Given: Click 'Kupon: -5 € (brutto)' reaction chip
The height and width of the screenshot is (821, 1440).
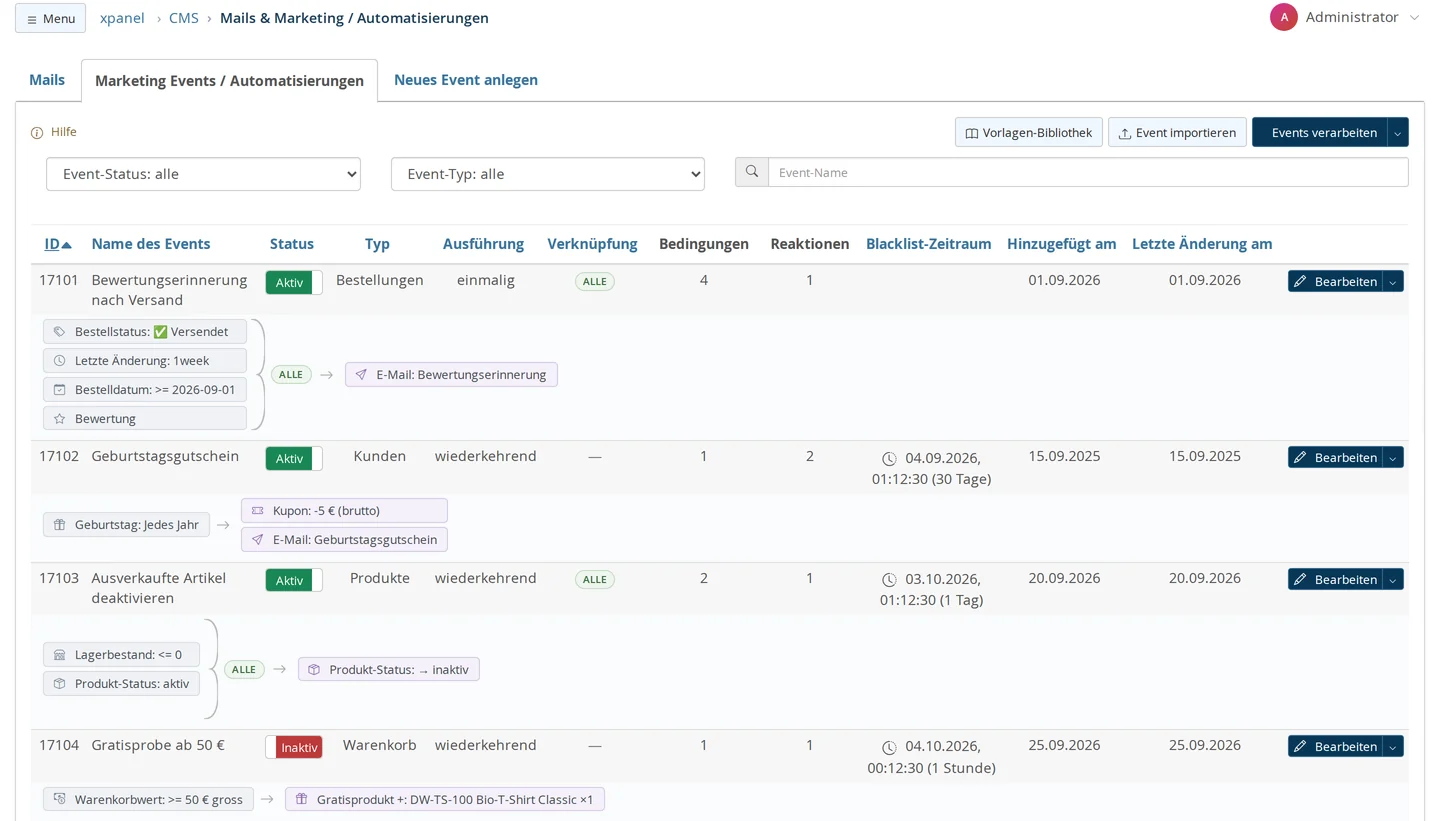Looking at the screenshot, I should 344,510.
